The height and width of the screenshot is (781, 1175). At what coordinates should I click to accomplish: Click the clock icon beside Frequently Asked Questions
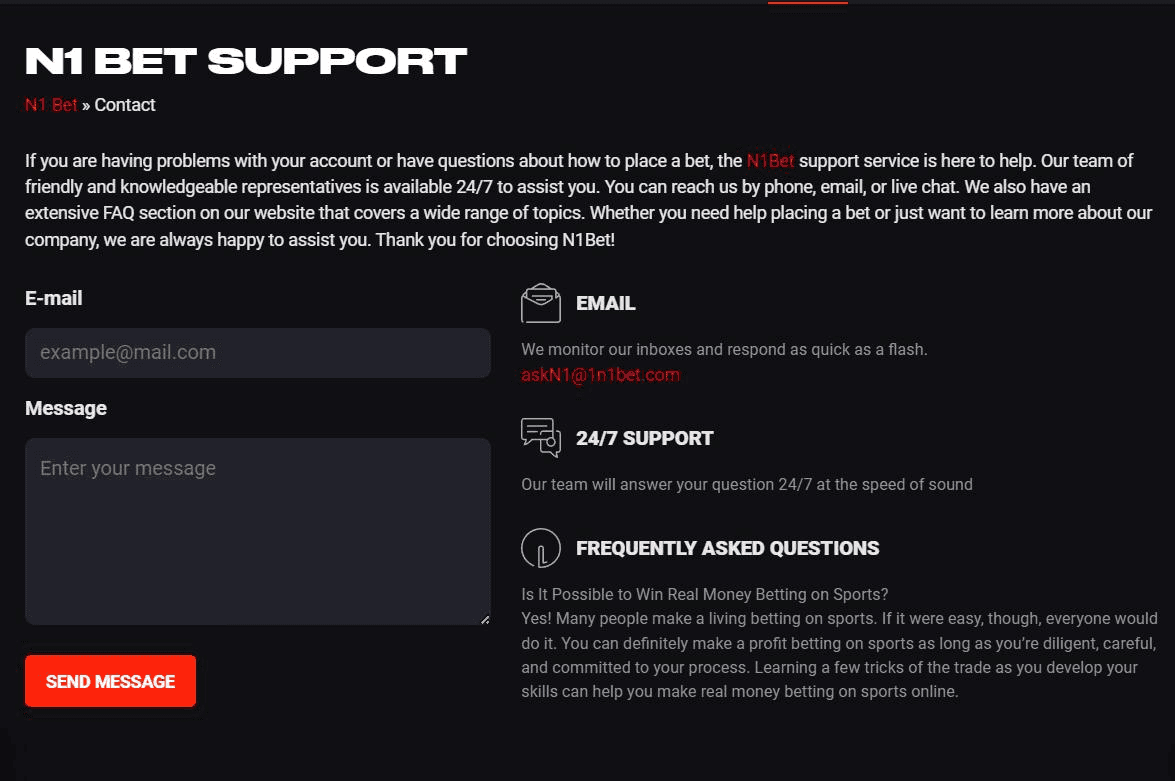(x=541, y=548)
